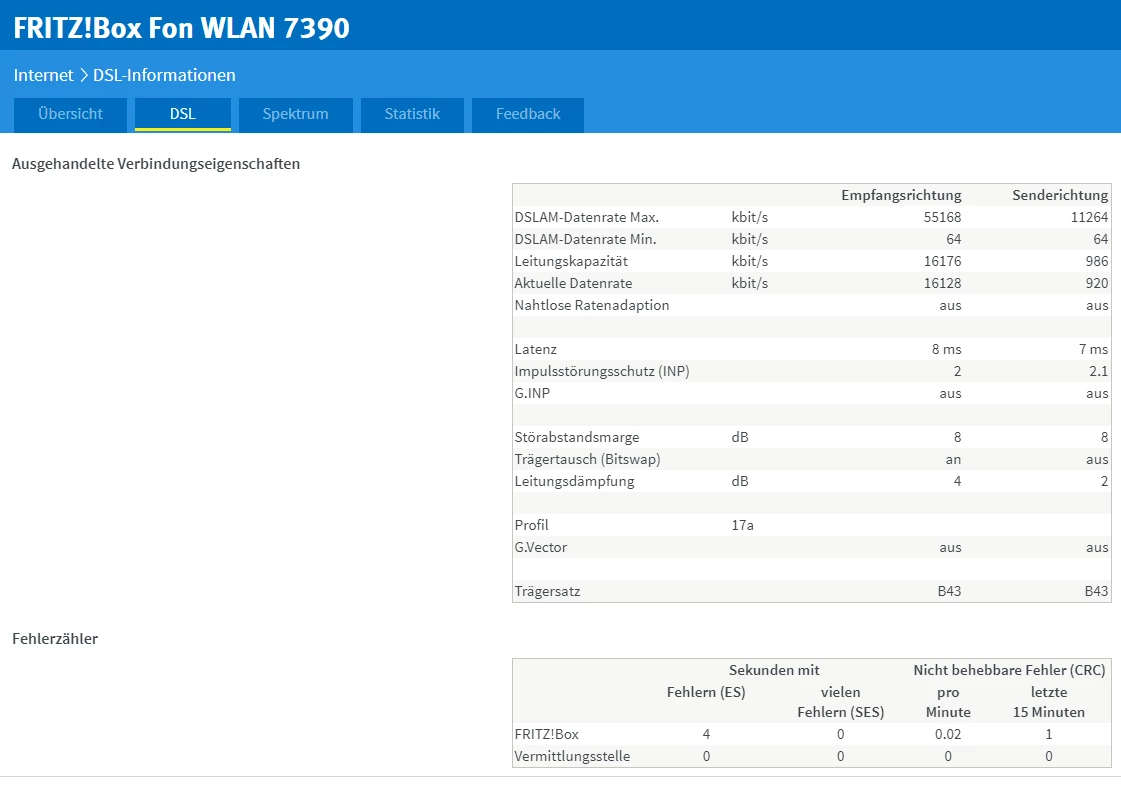The width and height of the screenshot is (1121, 796).
Task: Select the Trägersatz row label
Action: [548, 591]
